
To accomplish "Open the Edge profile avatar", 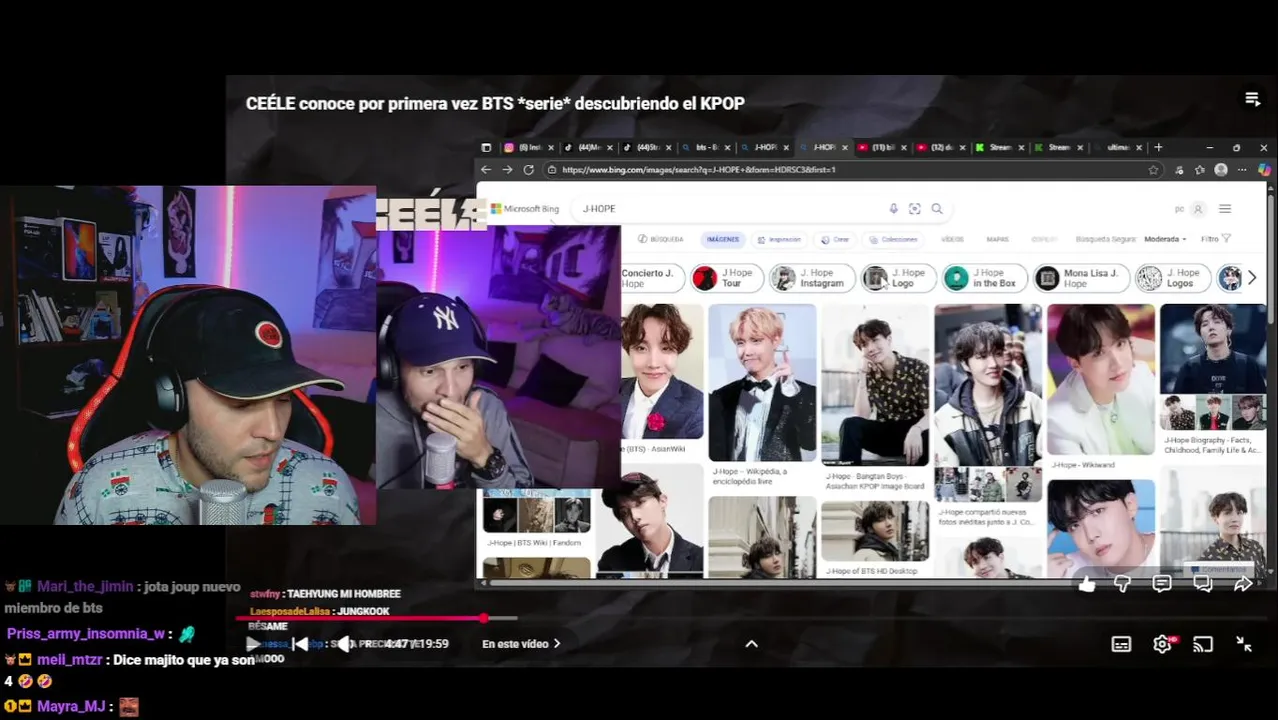I will pos(1220,170).
